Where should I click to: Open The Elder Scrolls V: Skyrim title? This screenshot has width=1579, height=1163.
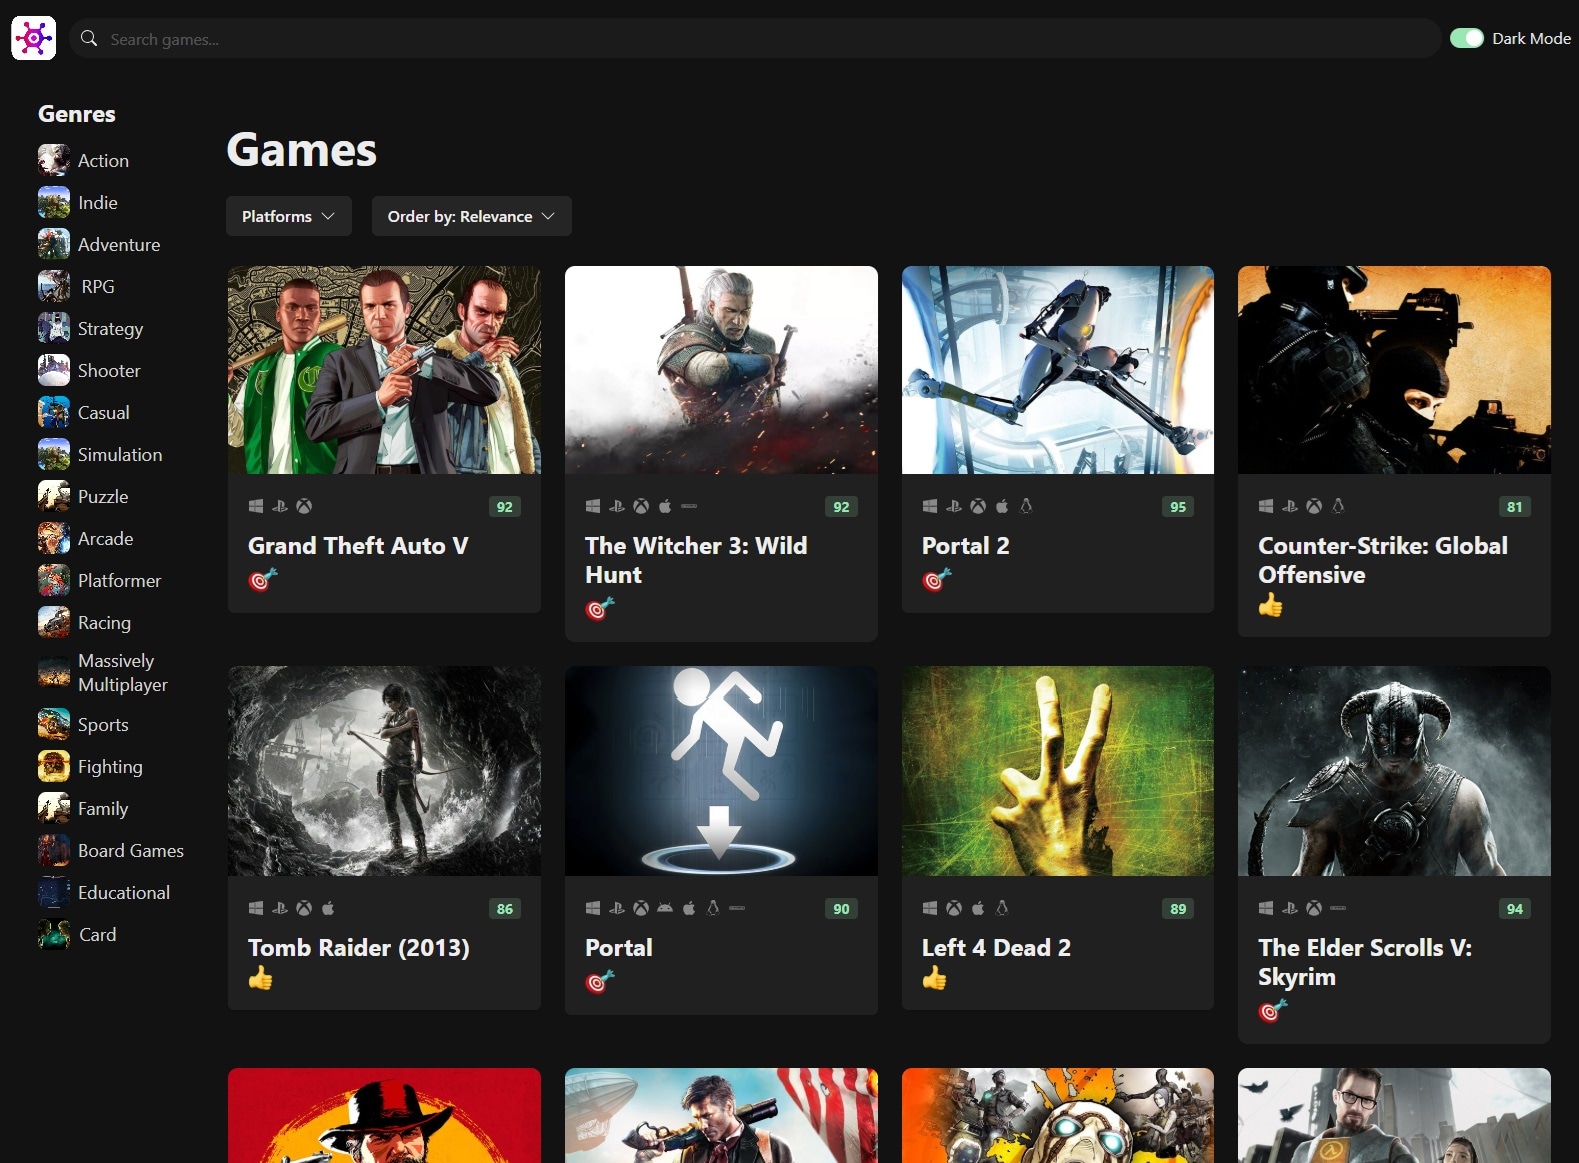[x=1364, y=962]
